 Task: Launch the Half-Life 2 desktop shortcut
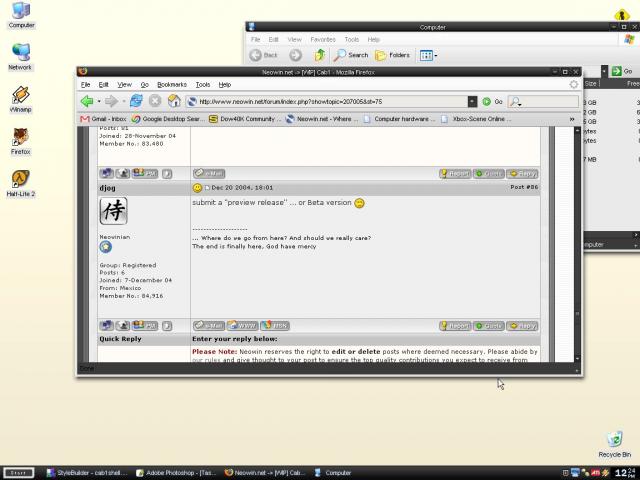coord(20,184)
